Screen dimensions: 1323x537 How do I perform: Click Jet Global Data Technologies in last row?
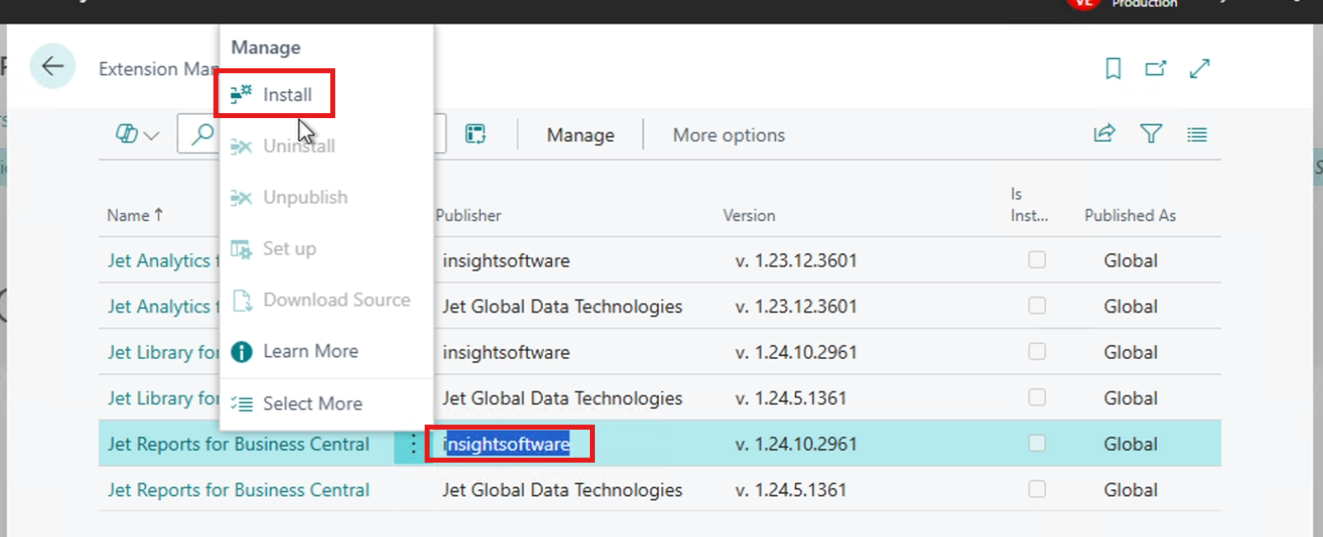(562, 490)
